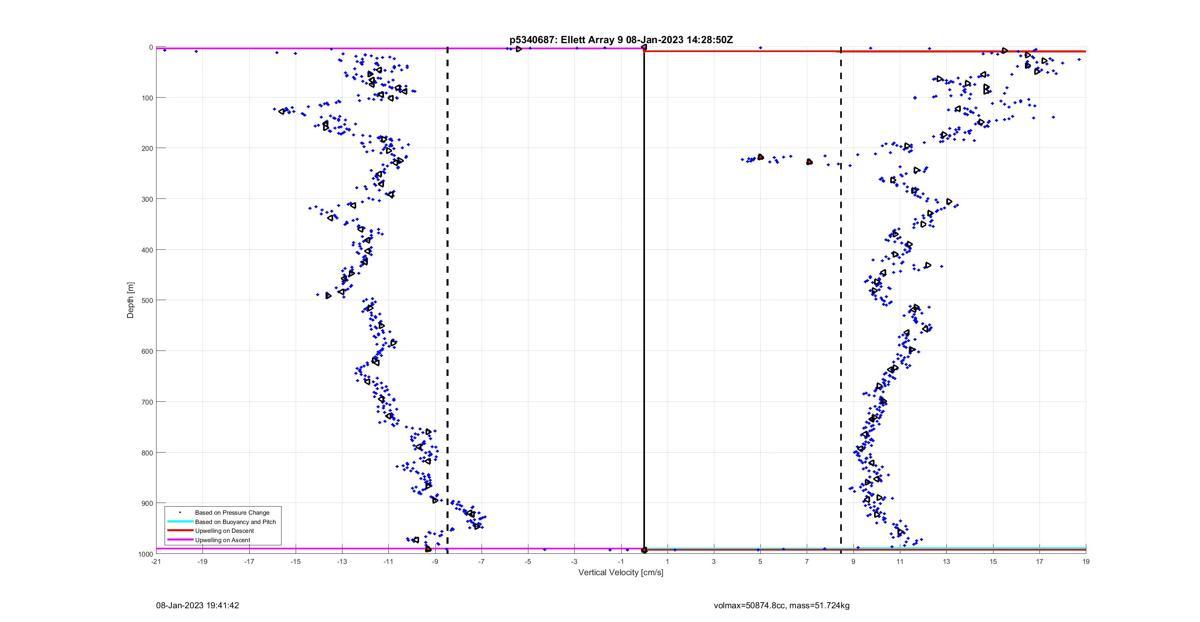
Task: Select the 'Depth [m]' y-axis label
Action: click(x=130, y=300)
